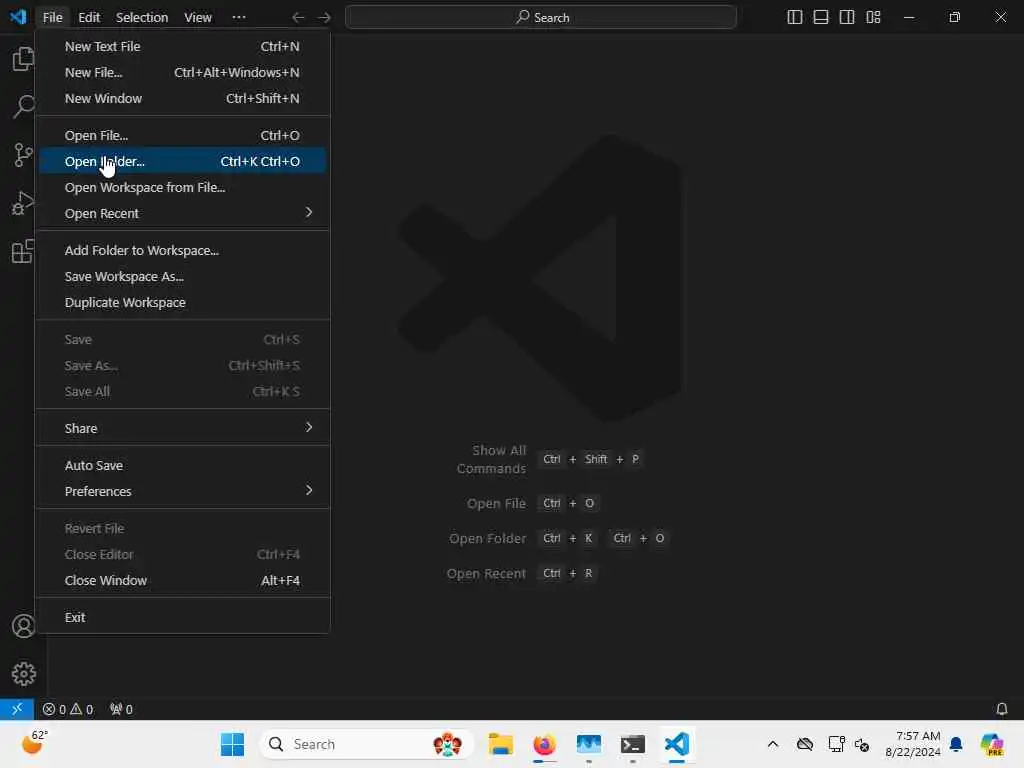Click Visual Studio Code taskbar icon
The image size is (1024, 768).
677,744
